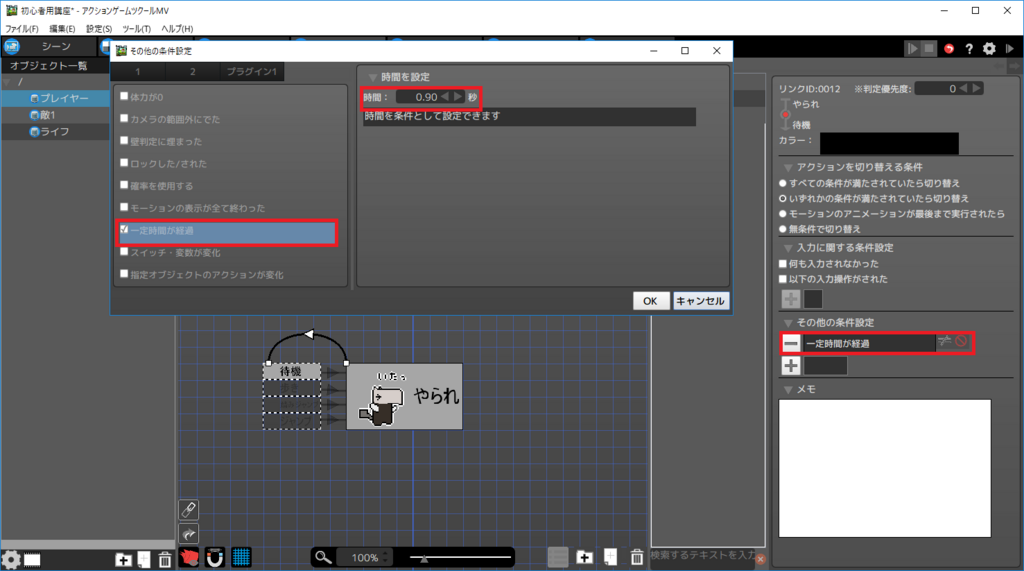The image size is (1024, 571).
Task: Check 何も入力されなかった checkbox
Action: (783, 264)
